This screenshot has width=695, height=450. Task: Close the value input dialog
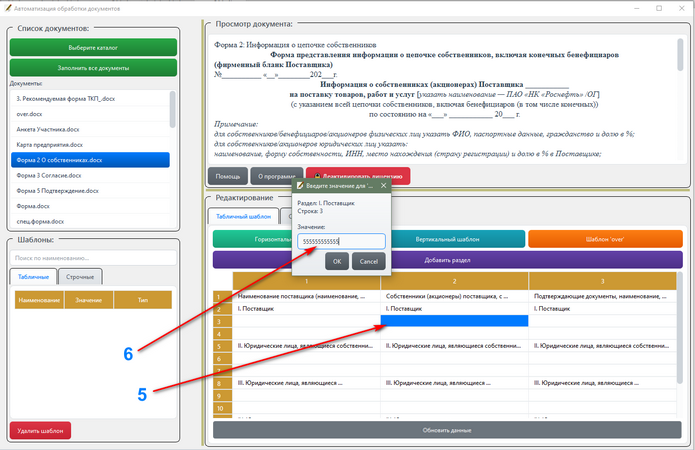[x=383, y=185]
